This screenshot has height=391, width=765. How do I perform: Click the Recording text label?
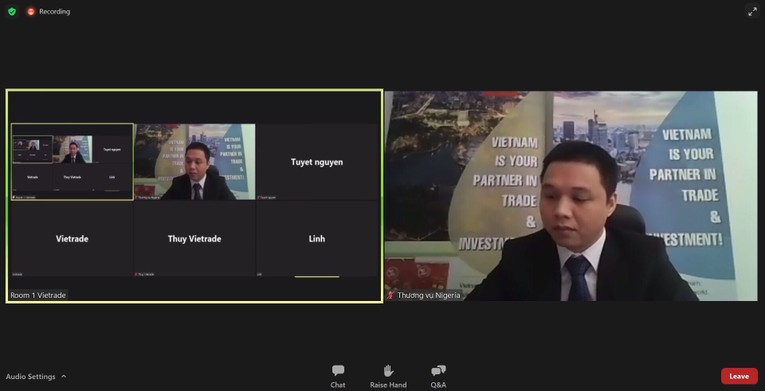click(x=55, y=11)
